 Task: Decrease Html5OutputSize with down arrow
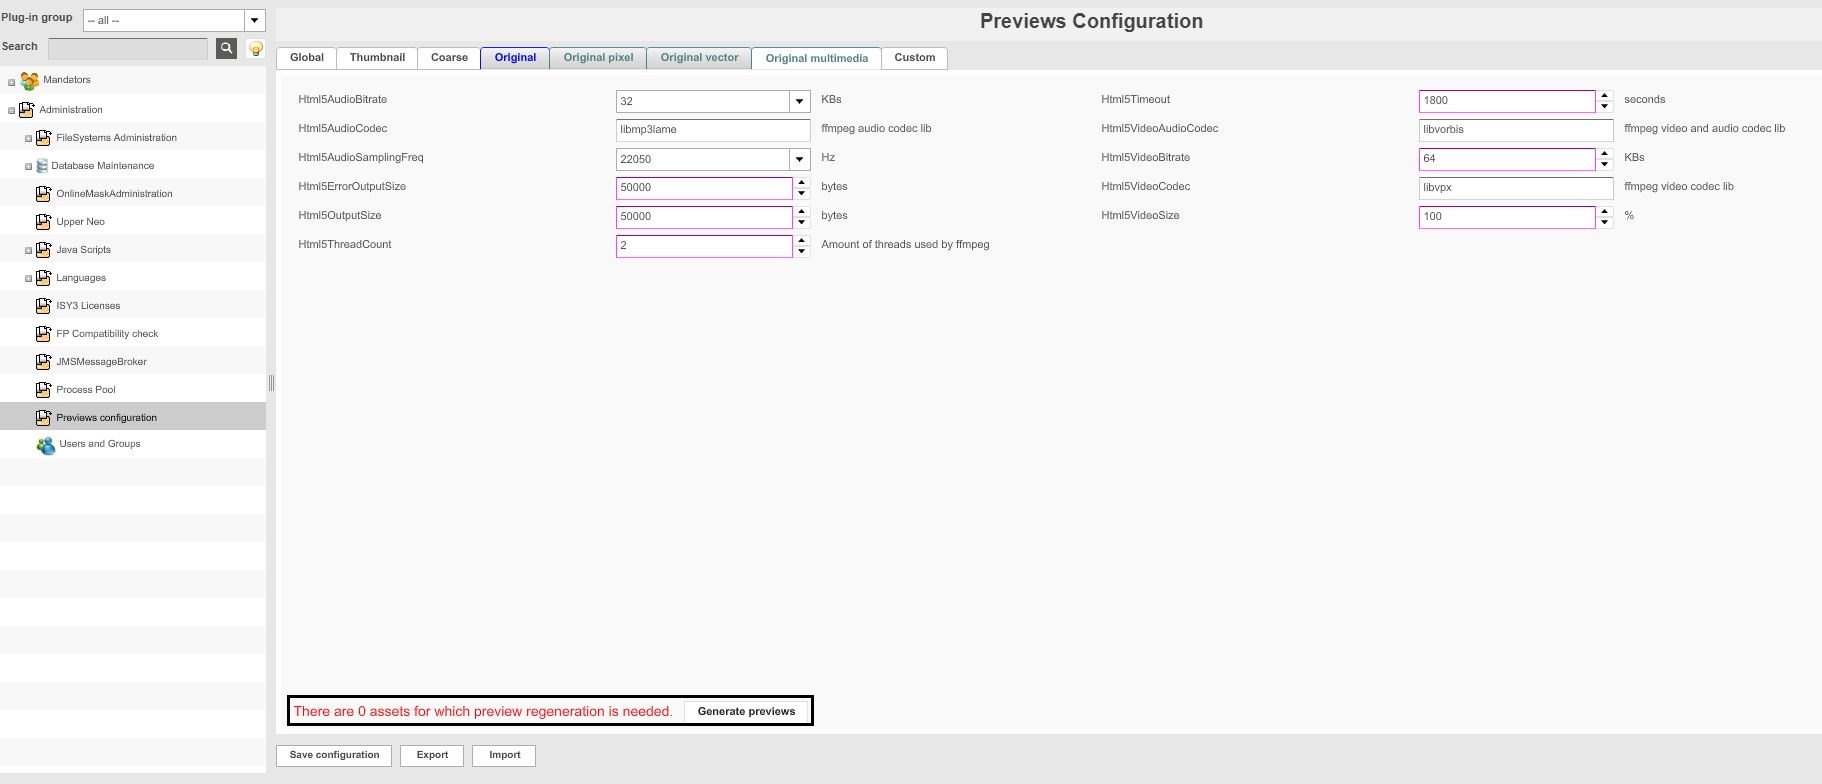[x=802, y=222]
